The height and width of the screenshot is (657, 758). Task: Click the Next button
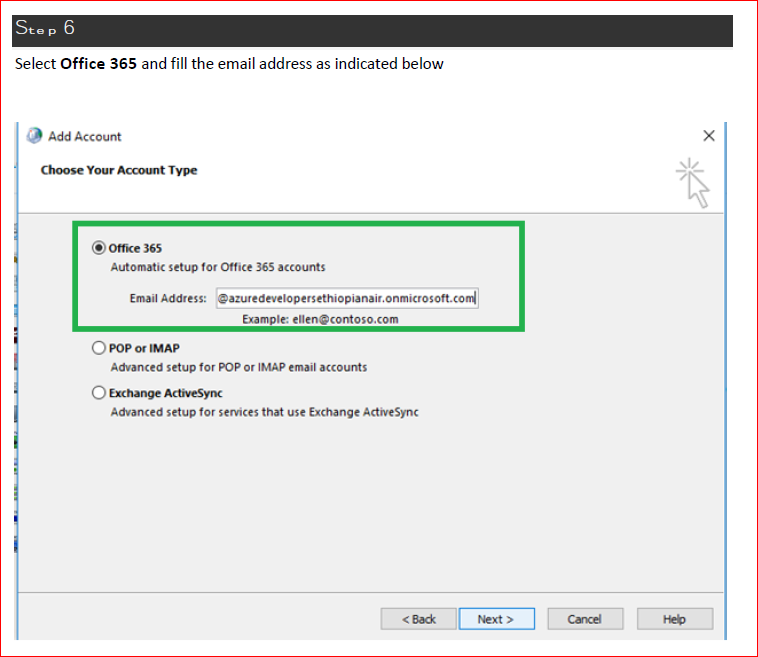click(x=496, y=619)
